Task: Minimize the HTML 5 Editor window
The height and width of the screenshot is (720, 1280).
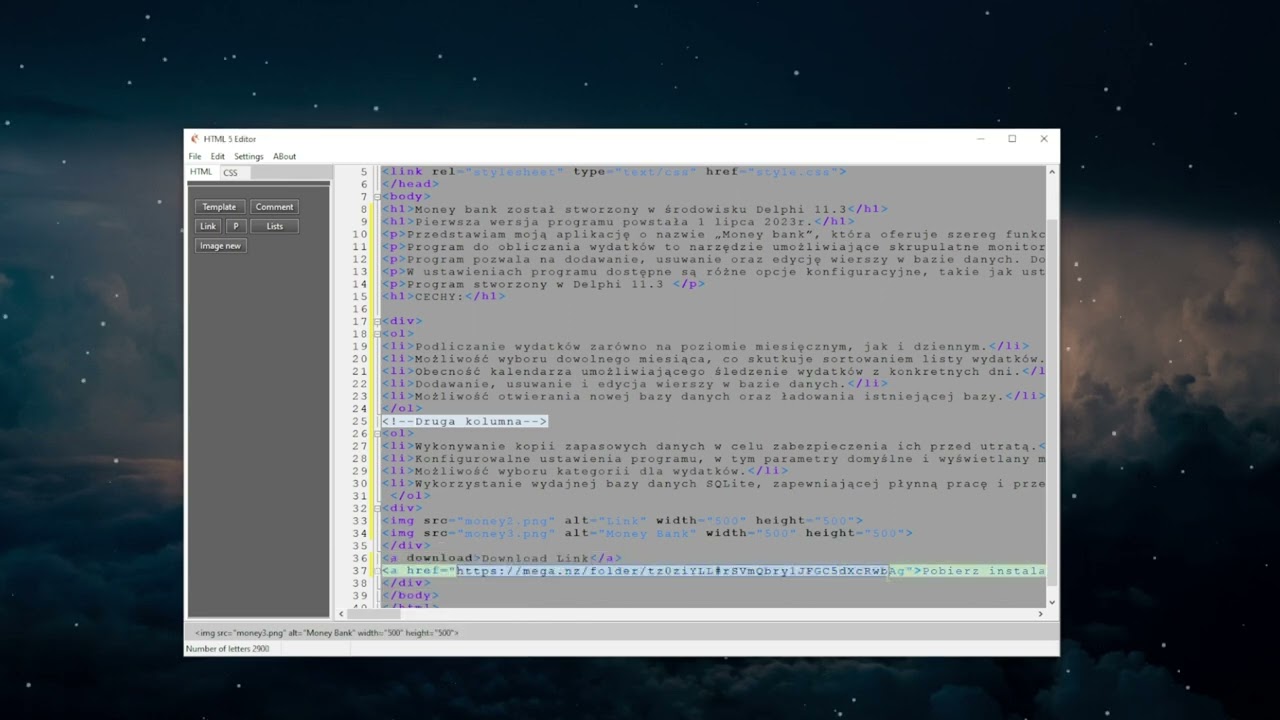Action: click(980, 139)
